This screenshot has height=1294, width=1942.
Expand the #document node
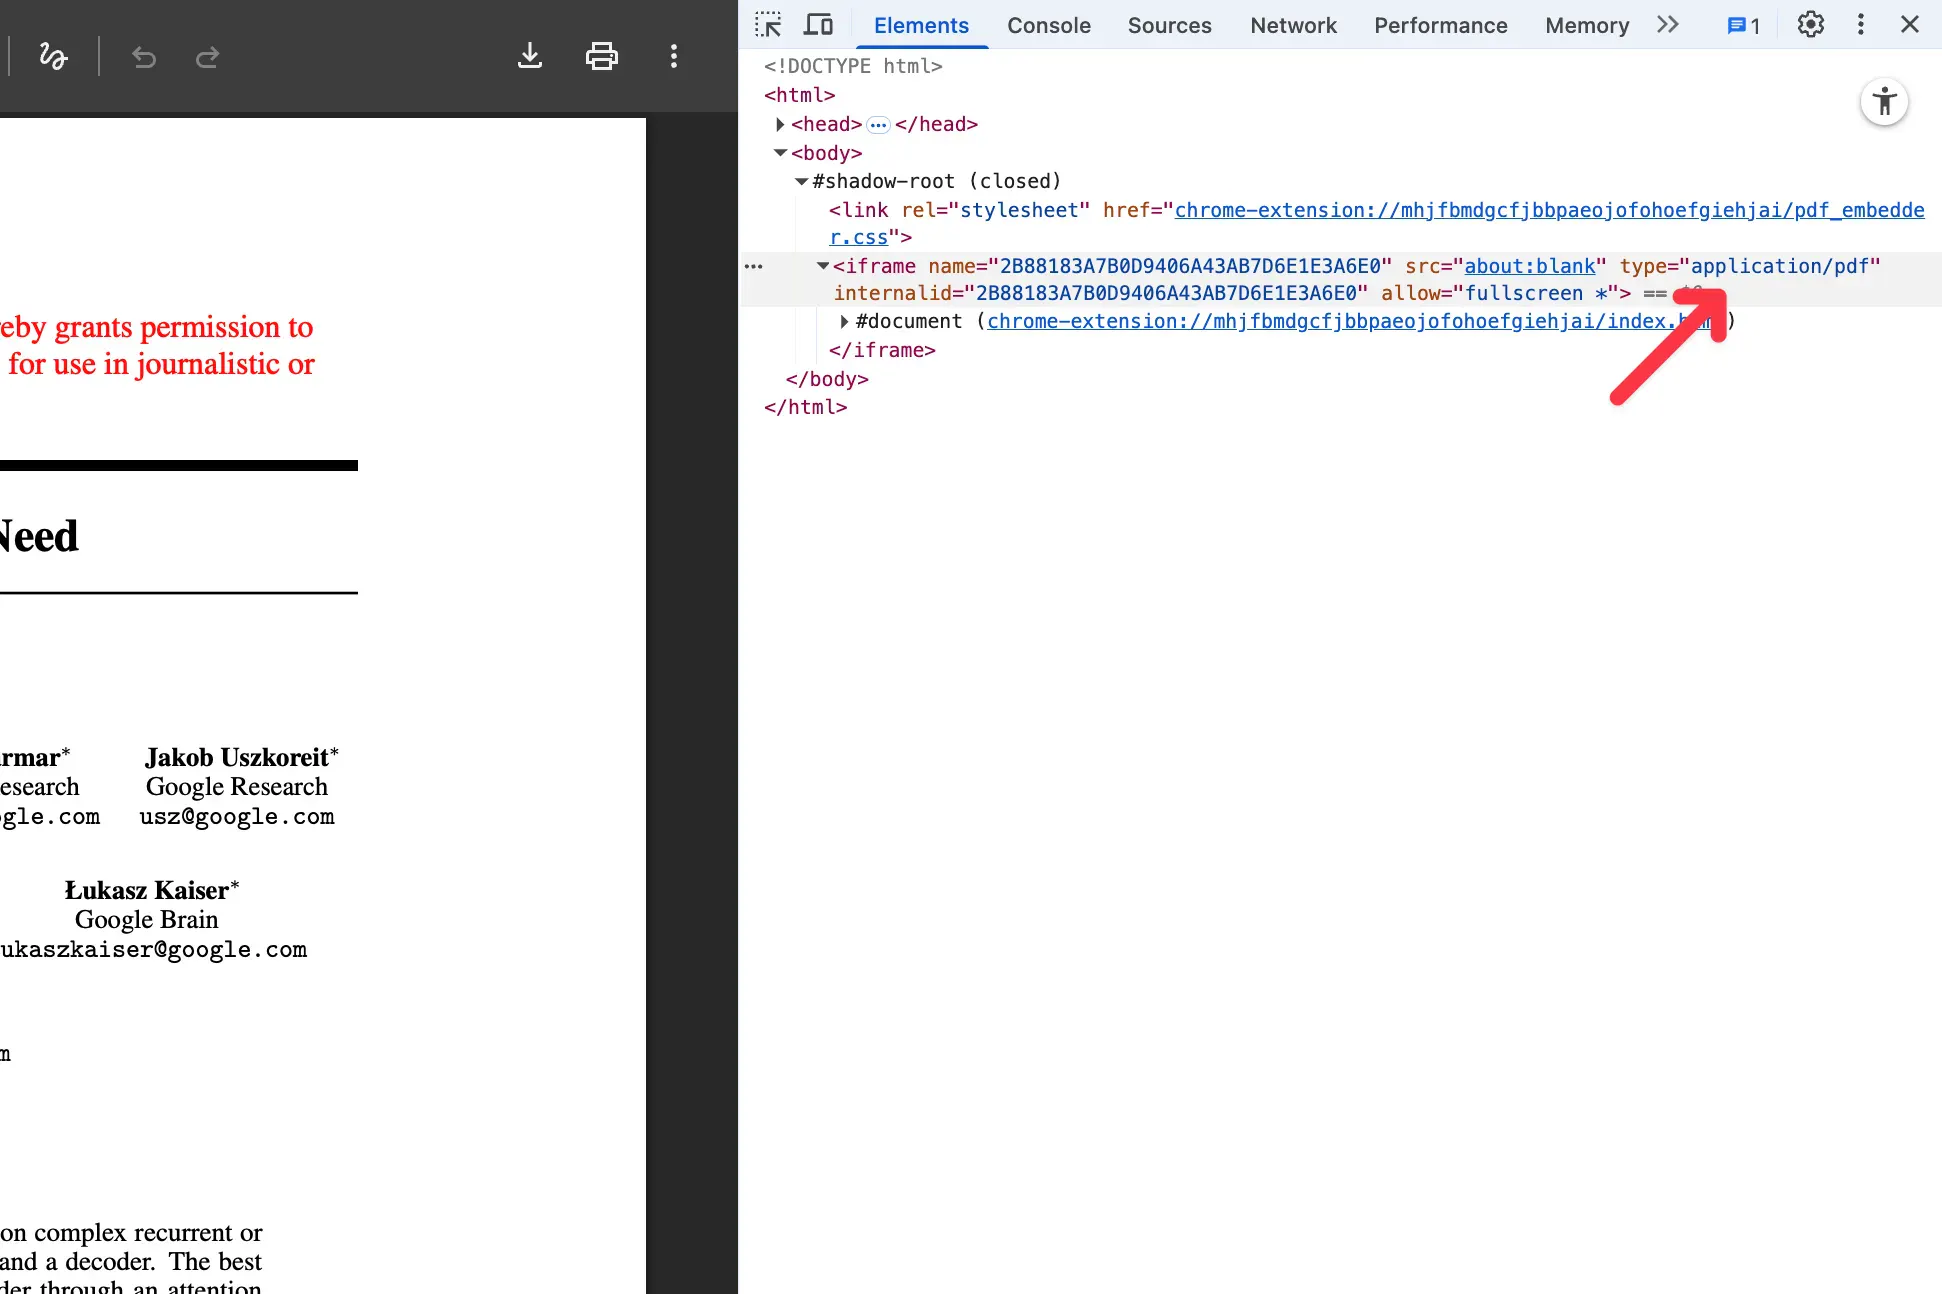coord(844,321)
